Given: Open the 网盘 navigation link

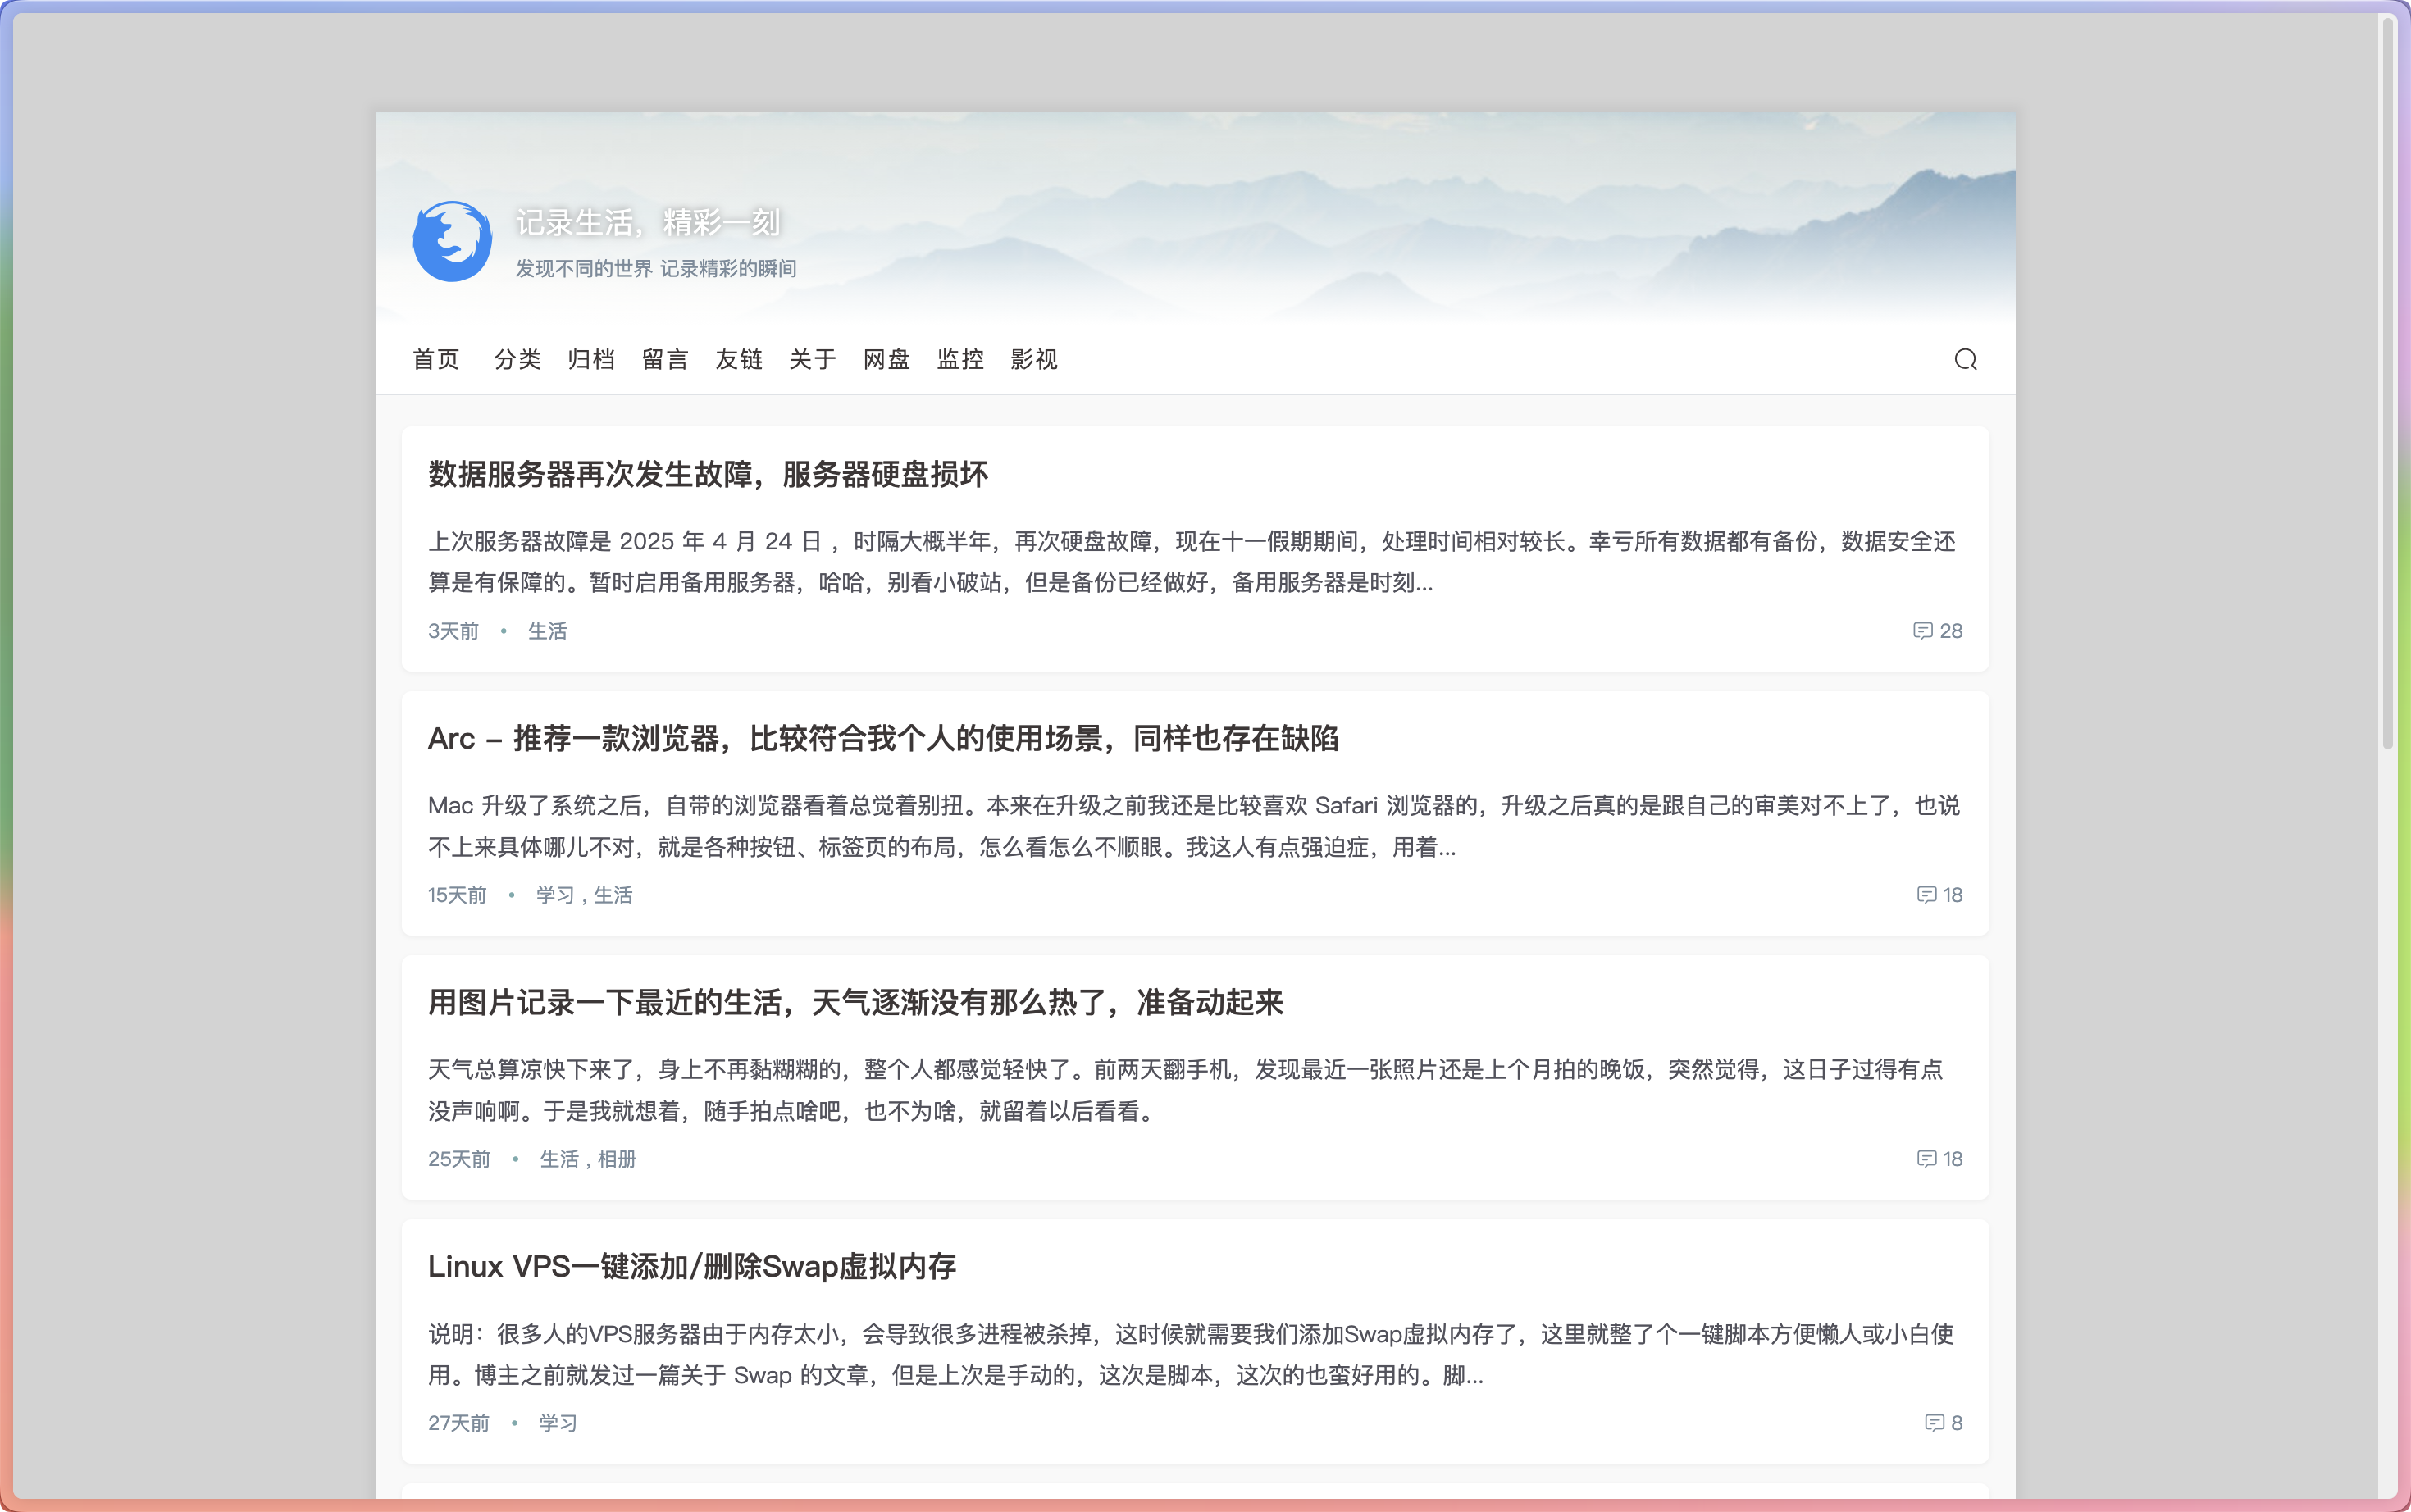Looking at the screenshot, I should [x=886, y=359].
